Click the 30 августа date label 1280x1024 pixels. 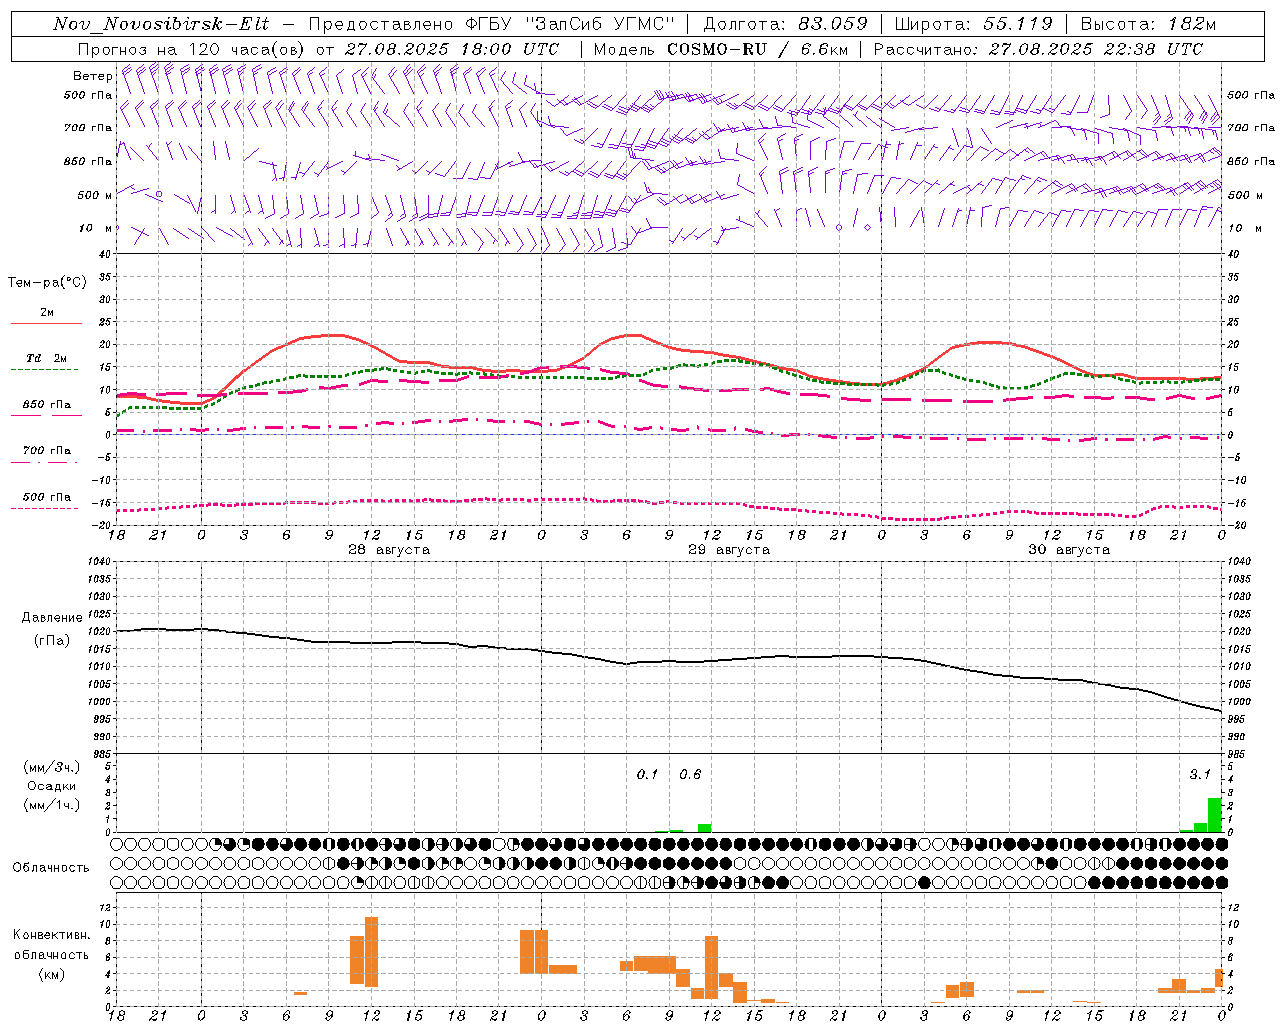1069,549
